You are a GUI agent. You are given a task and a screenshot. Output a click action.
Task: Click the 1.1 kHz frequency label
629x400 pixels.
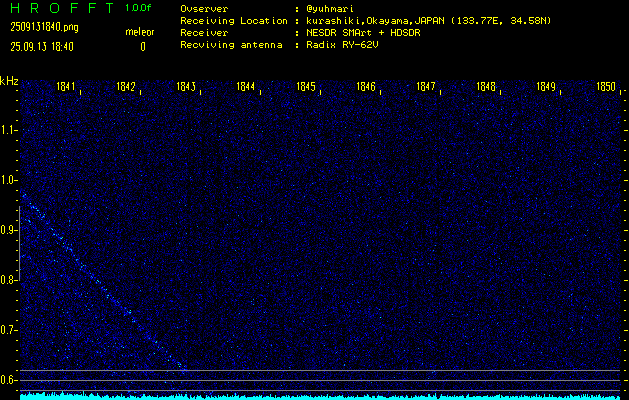[x=6, y=130]
